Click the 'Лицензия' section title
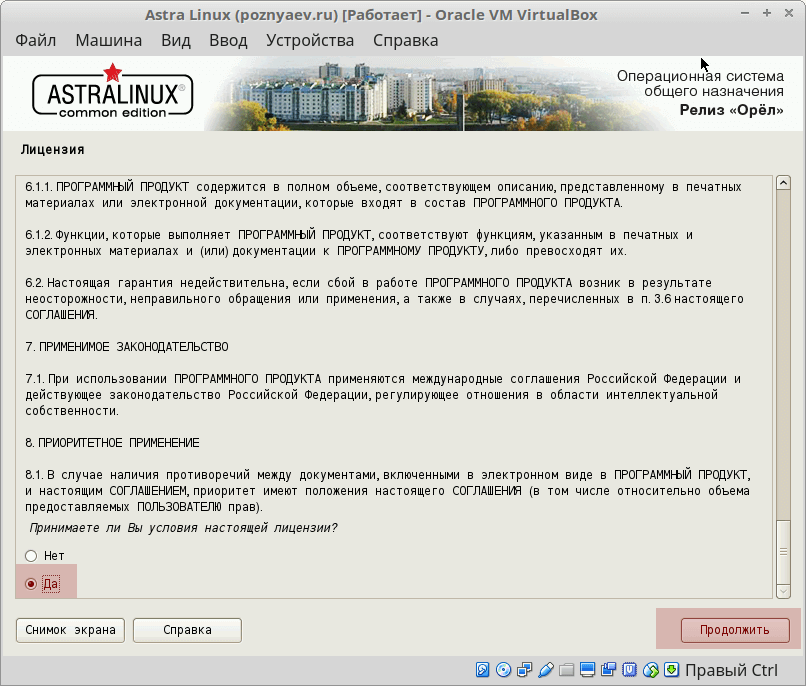 pos(52,150)
